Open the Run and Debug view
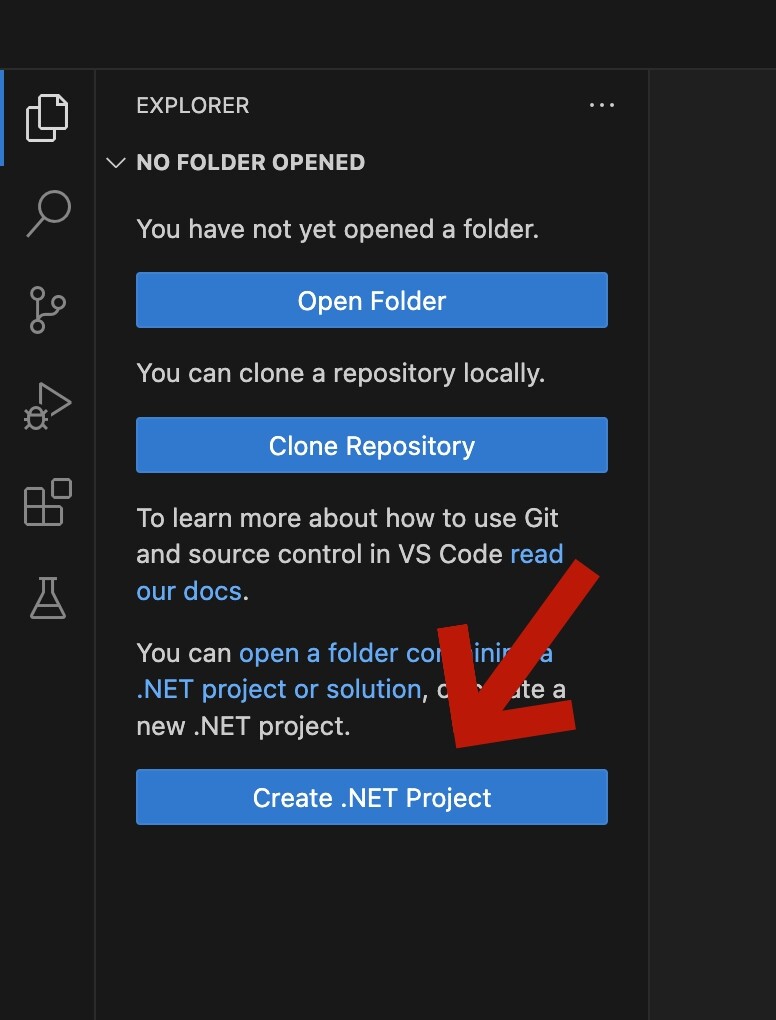Viewport: 776px width, 1020px height. point(47,405)
